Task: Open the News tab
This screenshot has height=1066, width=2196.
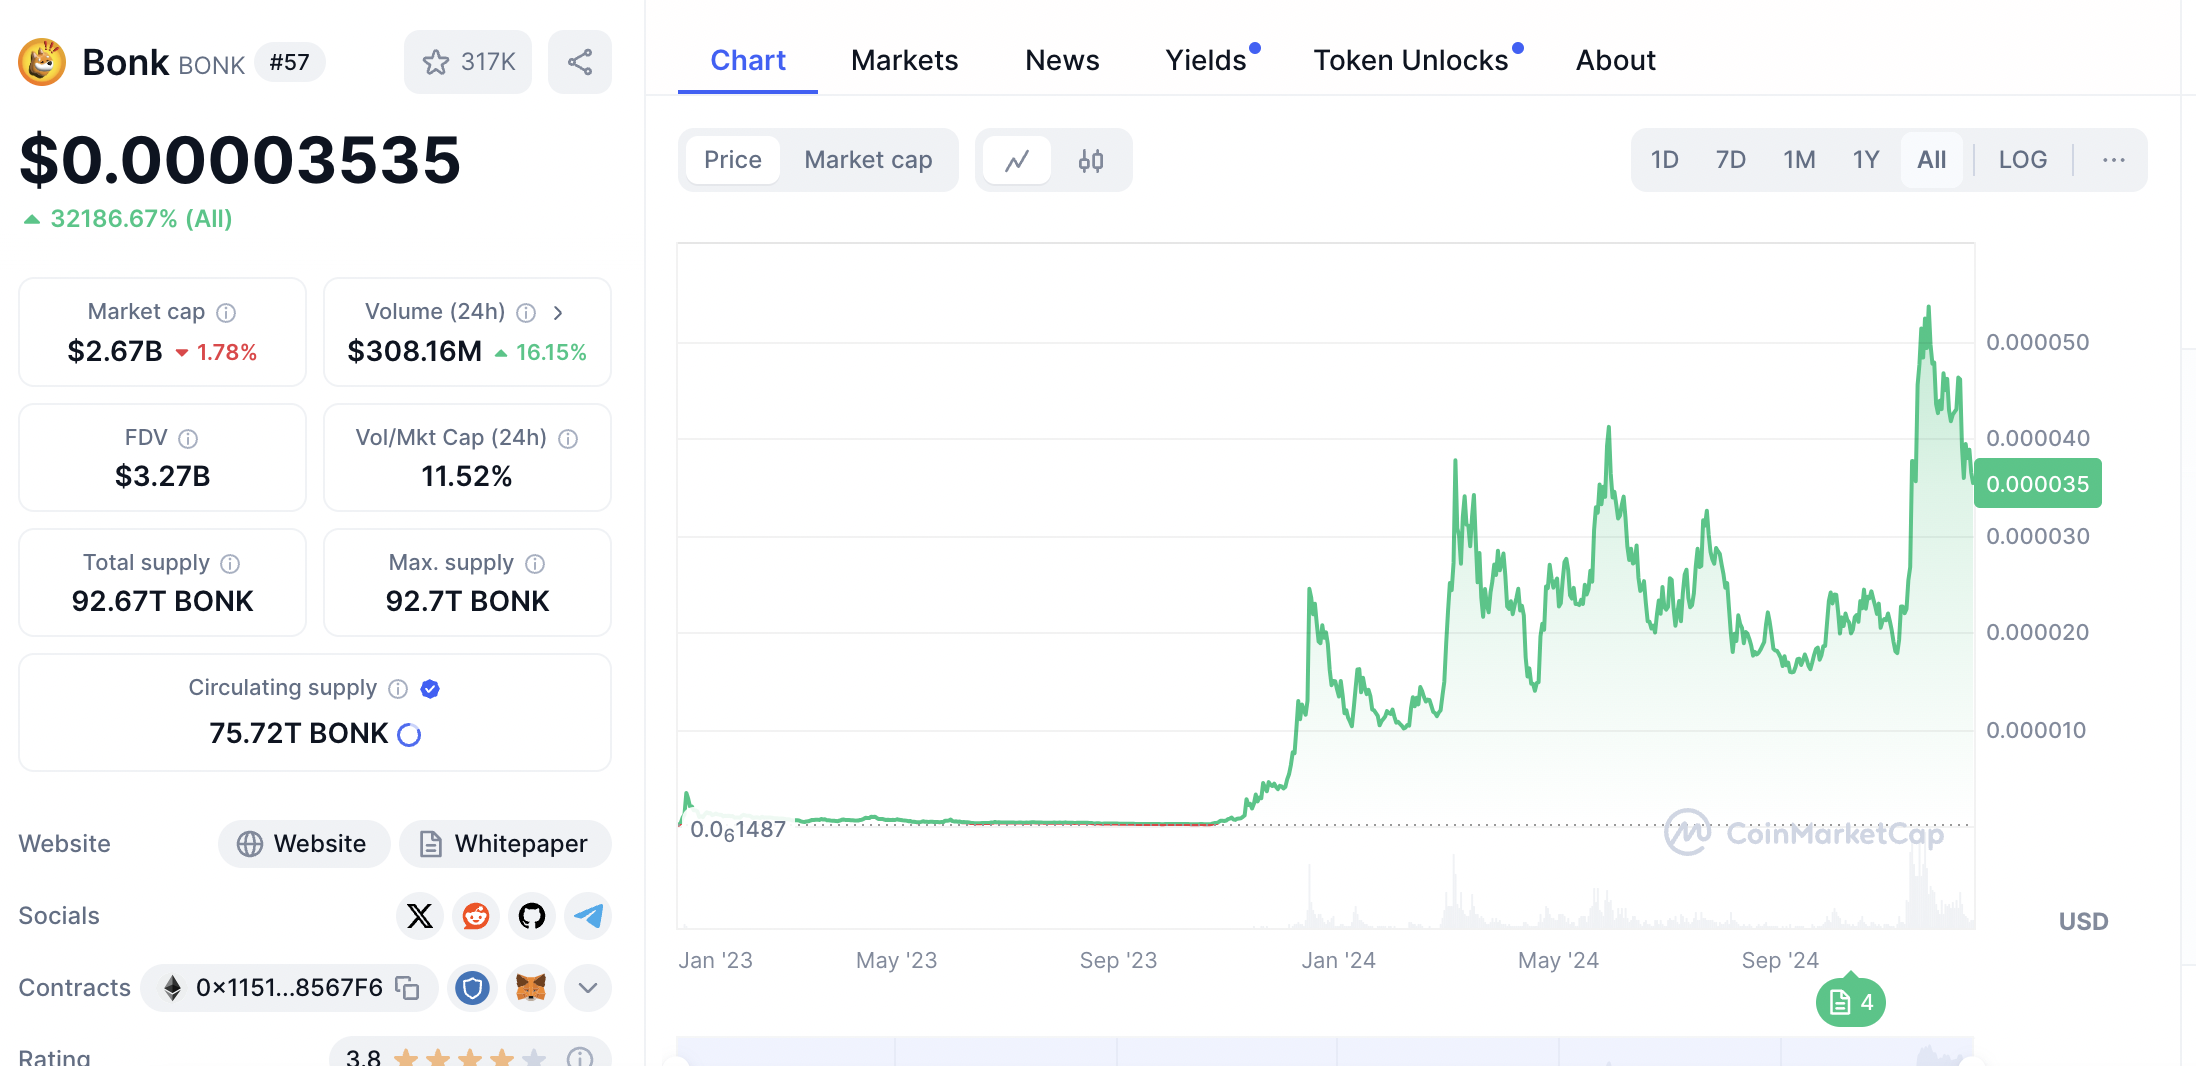Action: pyautogui.click(x=1062, y=60)
